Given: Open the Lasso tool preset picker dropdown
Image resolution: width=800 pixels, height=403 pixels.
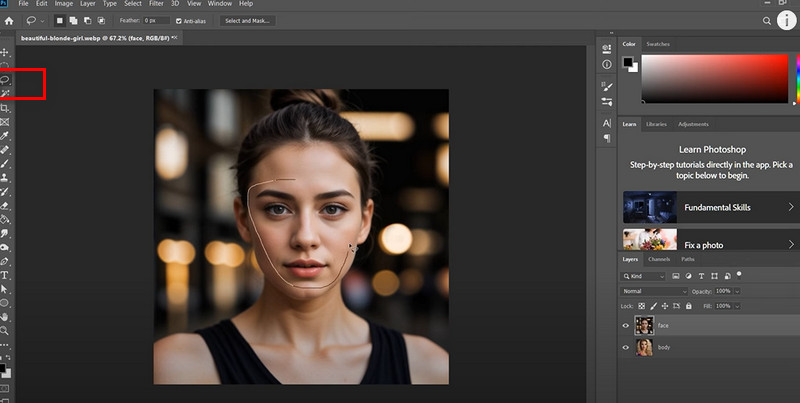Looking at the screenshot, I should click(x=42, y=21).
